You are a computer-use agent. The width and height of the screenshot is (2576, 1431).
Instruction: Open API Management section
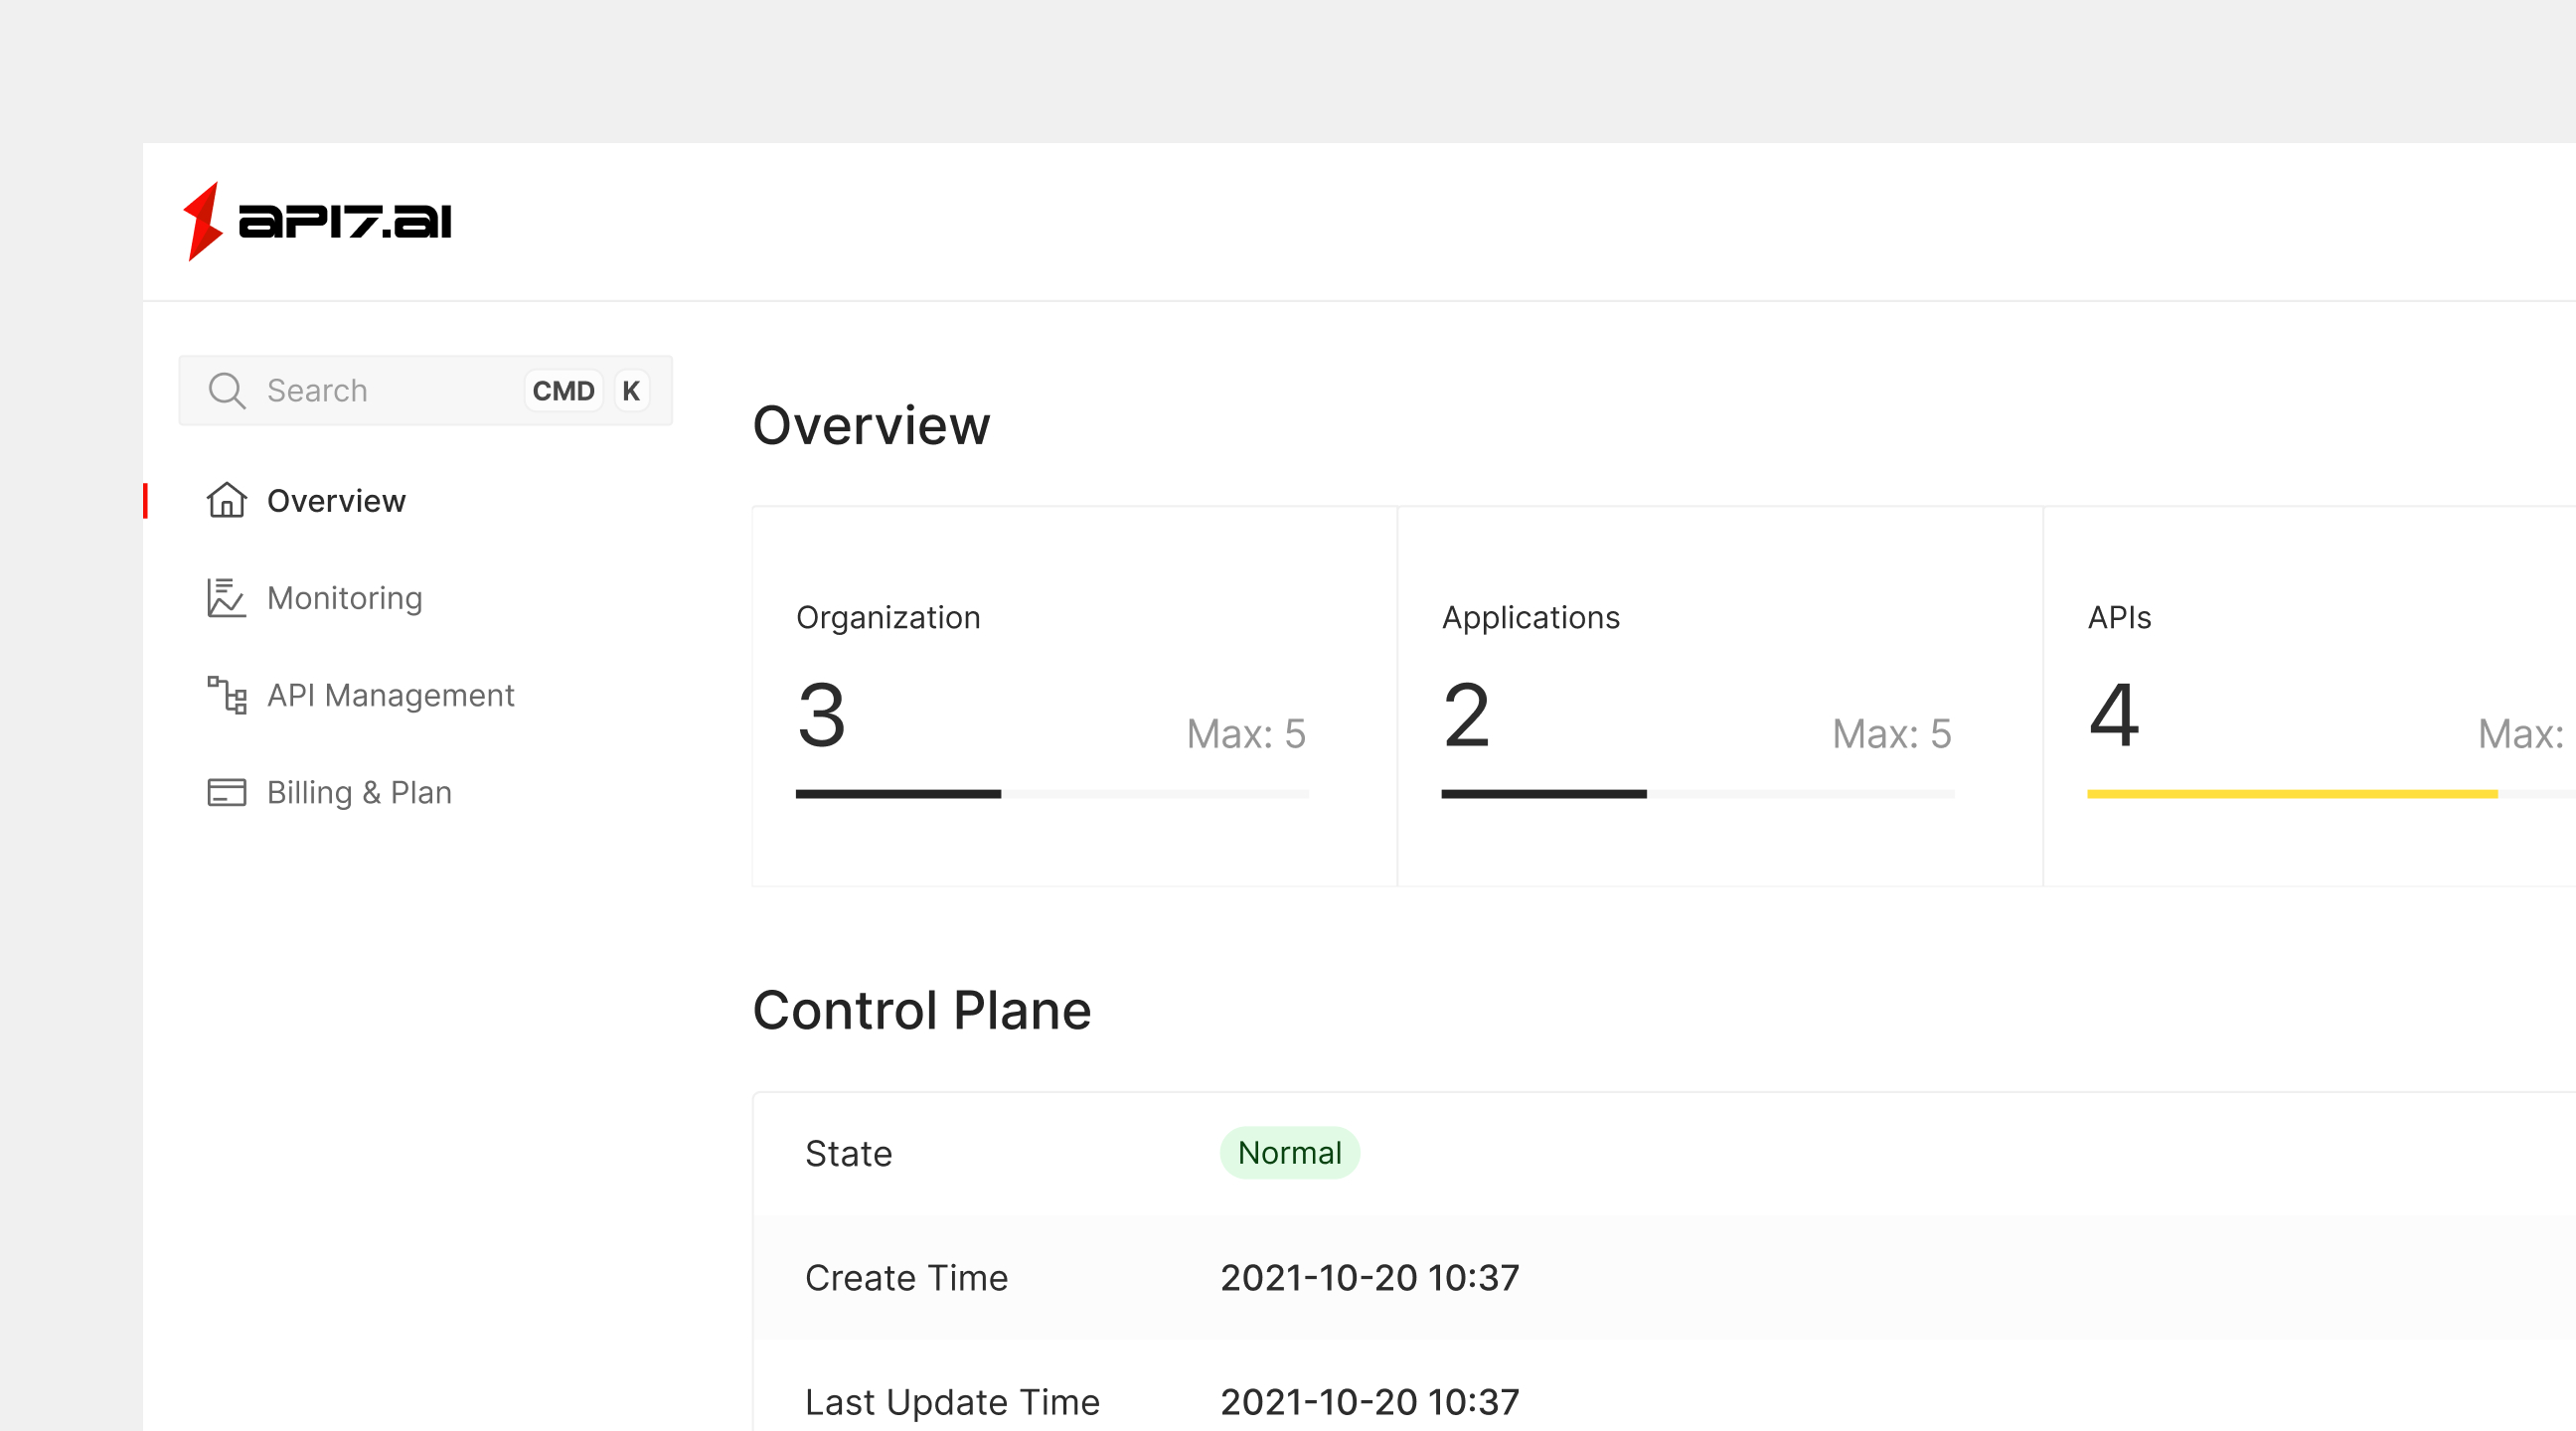390,695
